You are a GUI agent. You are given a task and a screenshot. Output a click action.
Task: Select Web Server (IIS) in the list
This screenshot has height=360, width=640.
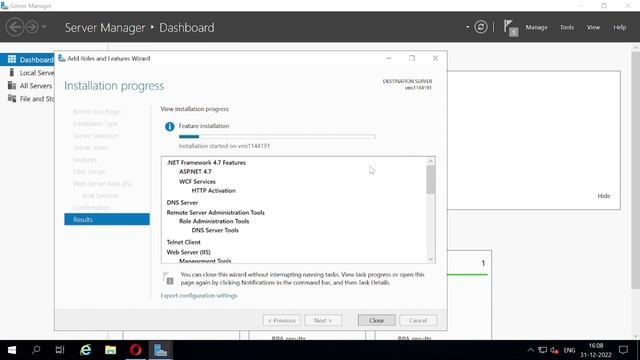point(189,252)
